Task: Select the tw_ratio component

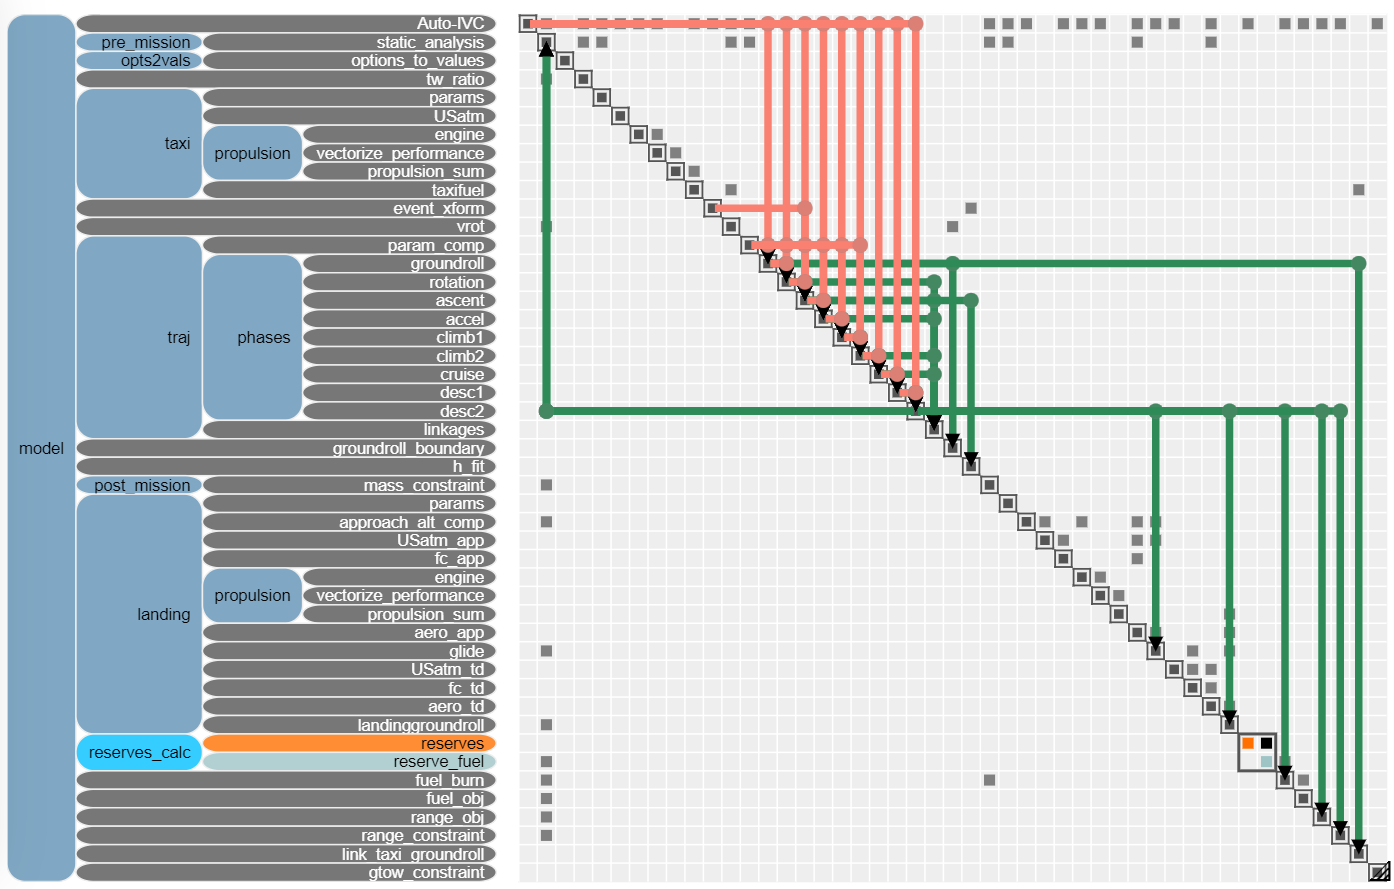Action: pyautogui.click(x=286, y=79)
